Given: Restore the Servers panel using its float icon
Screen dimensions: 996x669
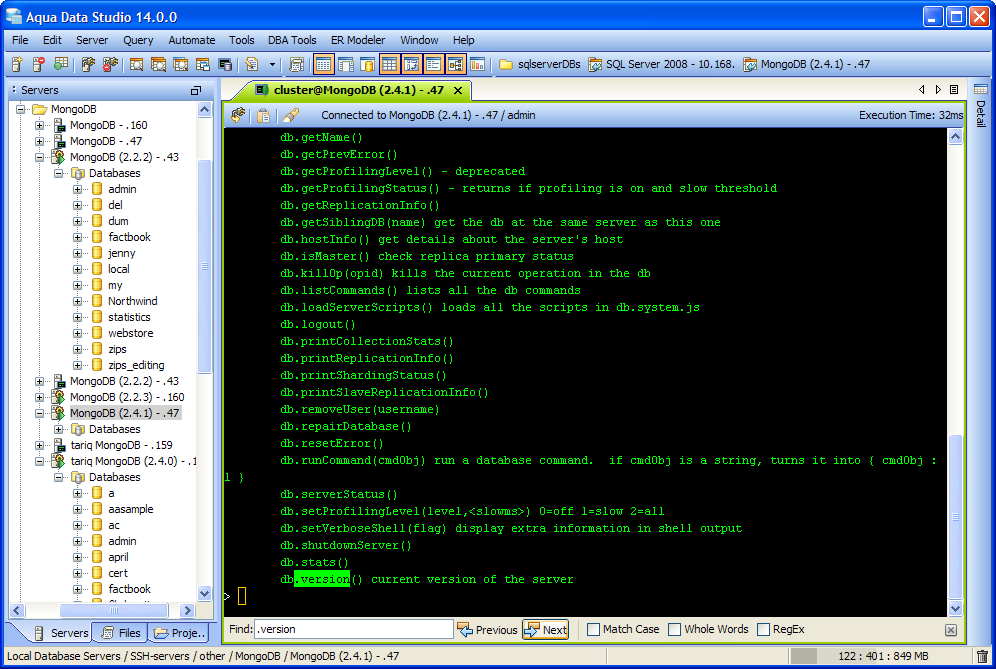Looking at the screenshot, I should (196, 90).
